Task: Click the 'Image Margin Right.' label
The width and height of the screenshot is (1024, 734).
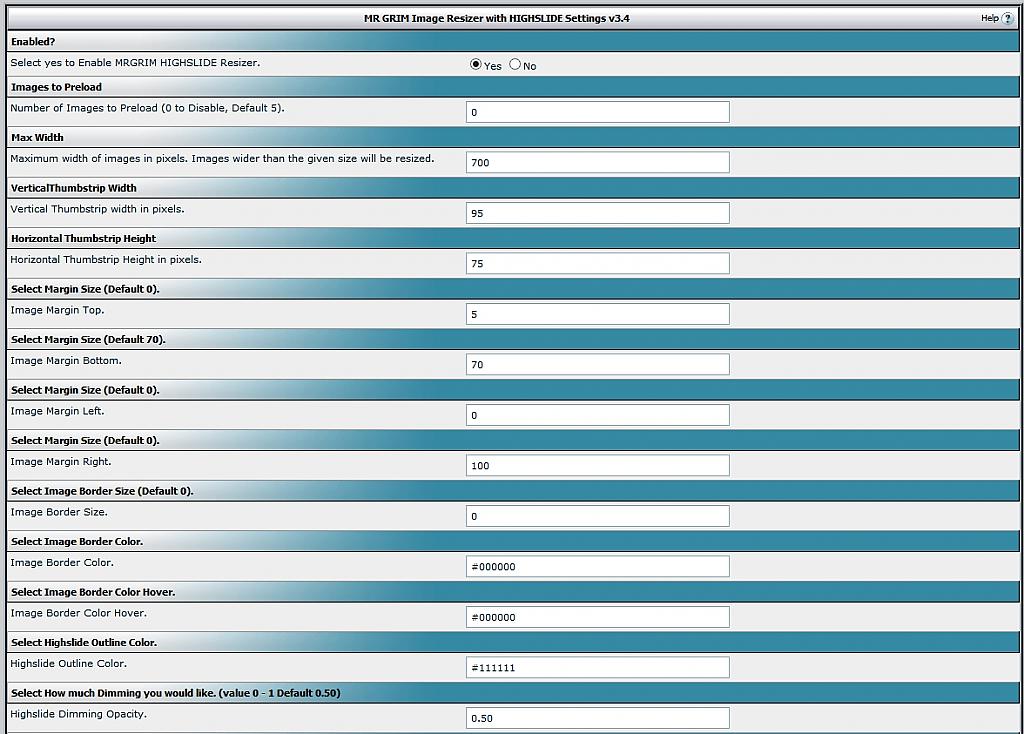Action: tap(61, 462)
